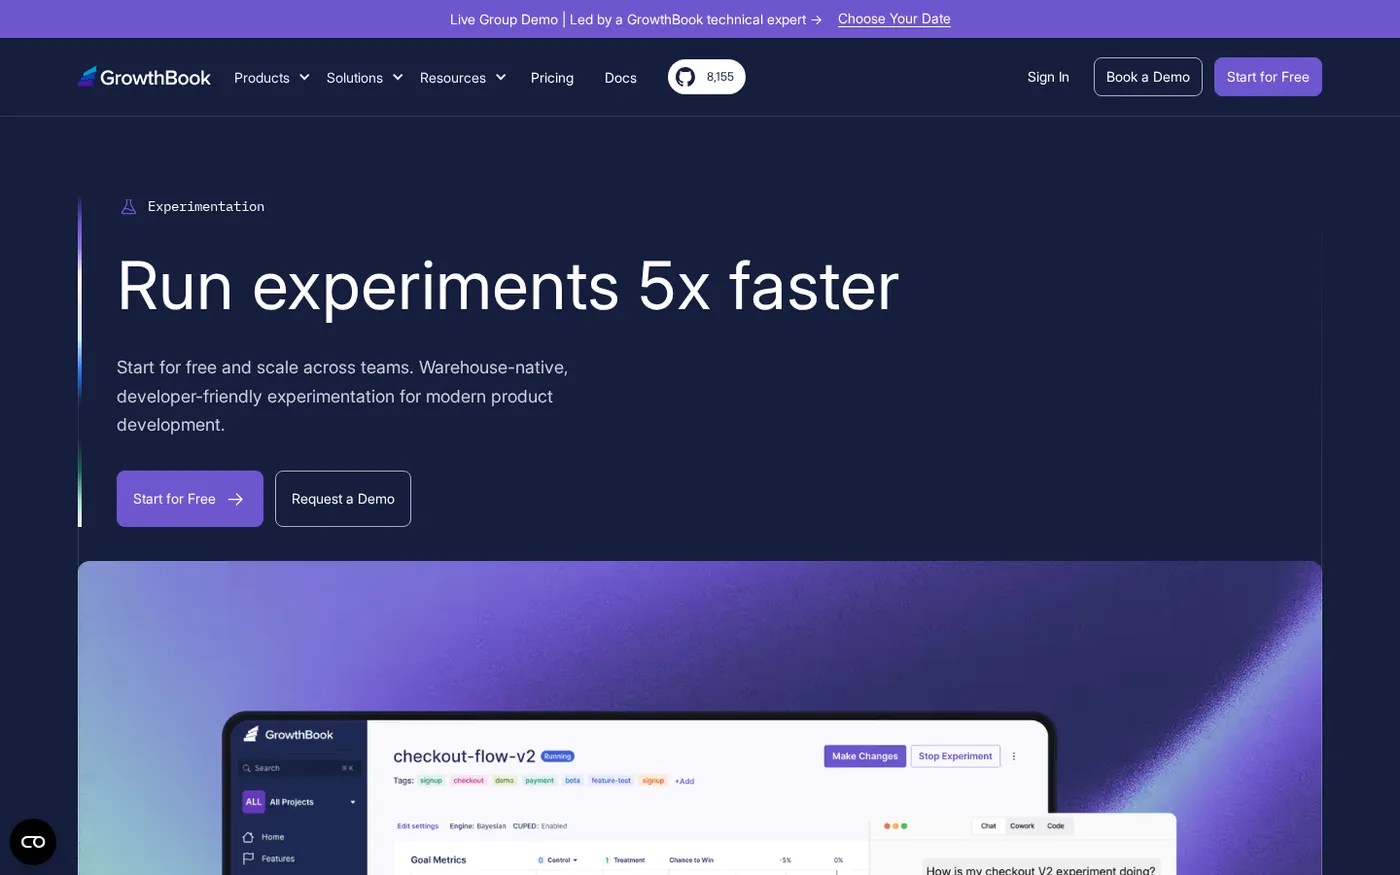Click the purple ALL badge in the dashboard sidebar
Screen dimensions: 1400x875
(x=254, y=802)
